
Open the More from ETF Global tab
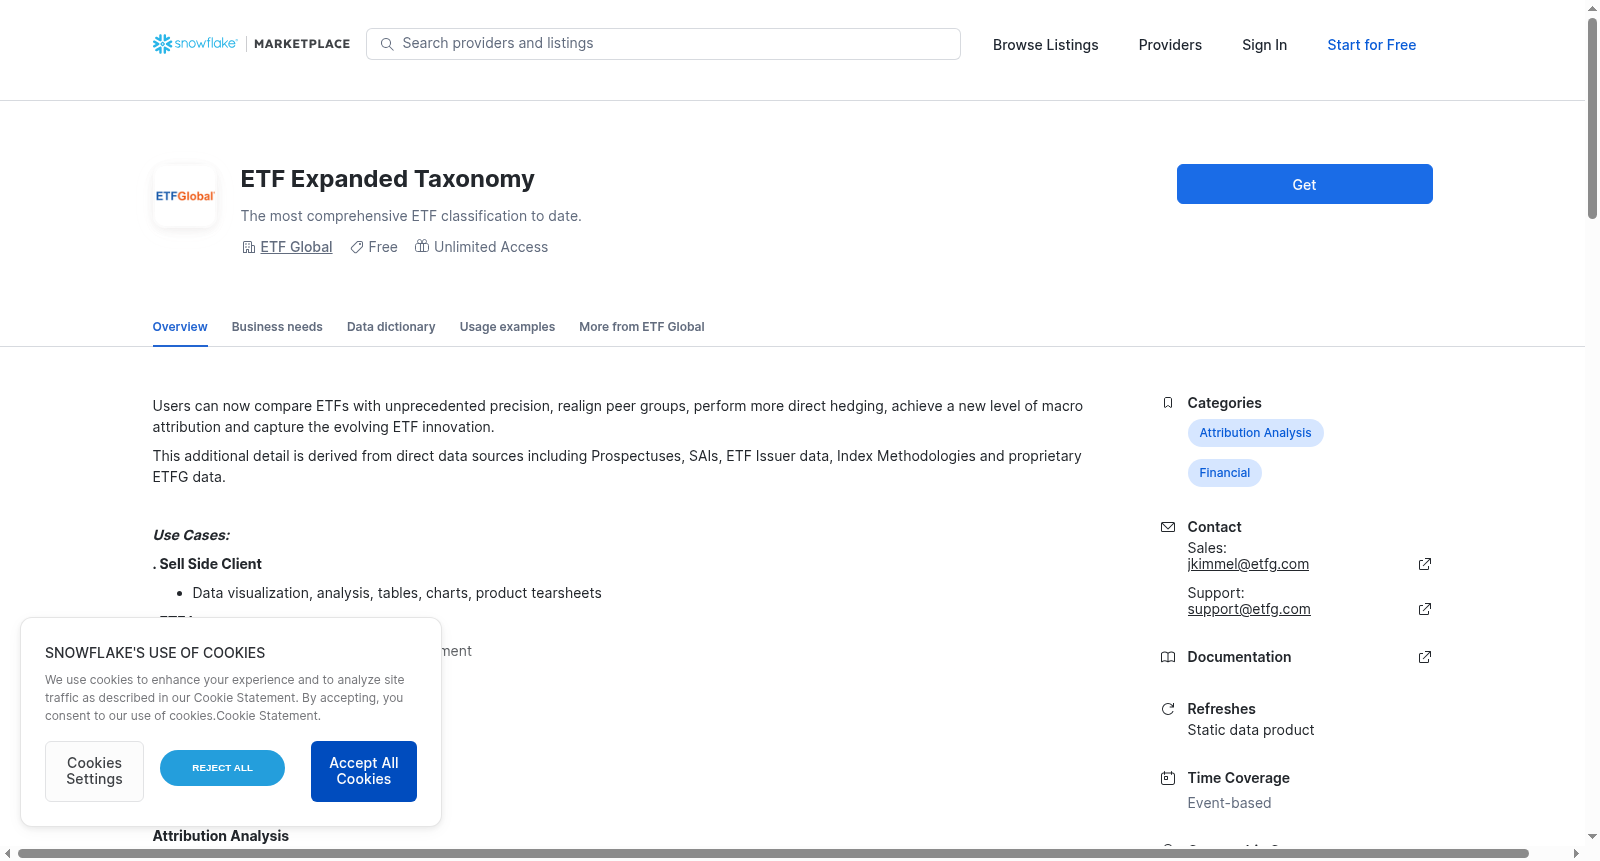[x=642, y=327]
